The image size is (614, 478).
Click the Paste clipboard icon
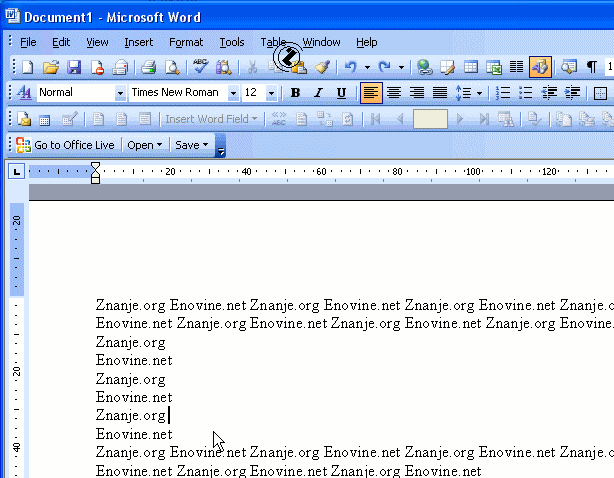click(x=299, y=67)
